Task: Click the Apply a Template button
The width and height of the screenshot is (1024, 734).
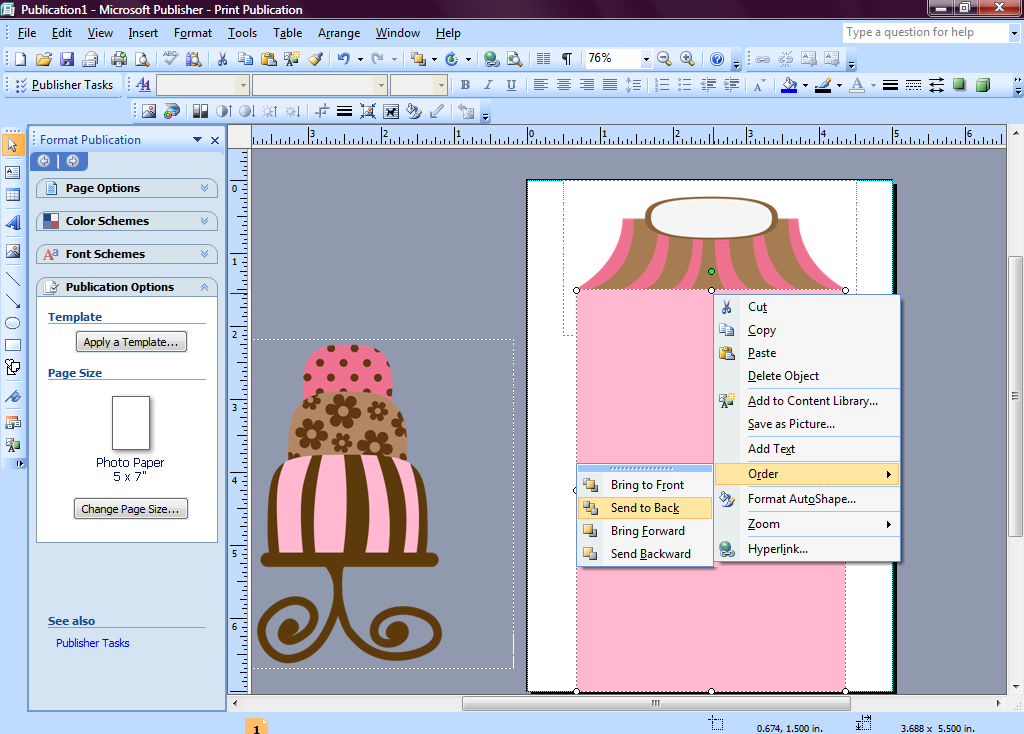Action: (x=131, y=341)
